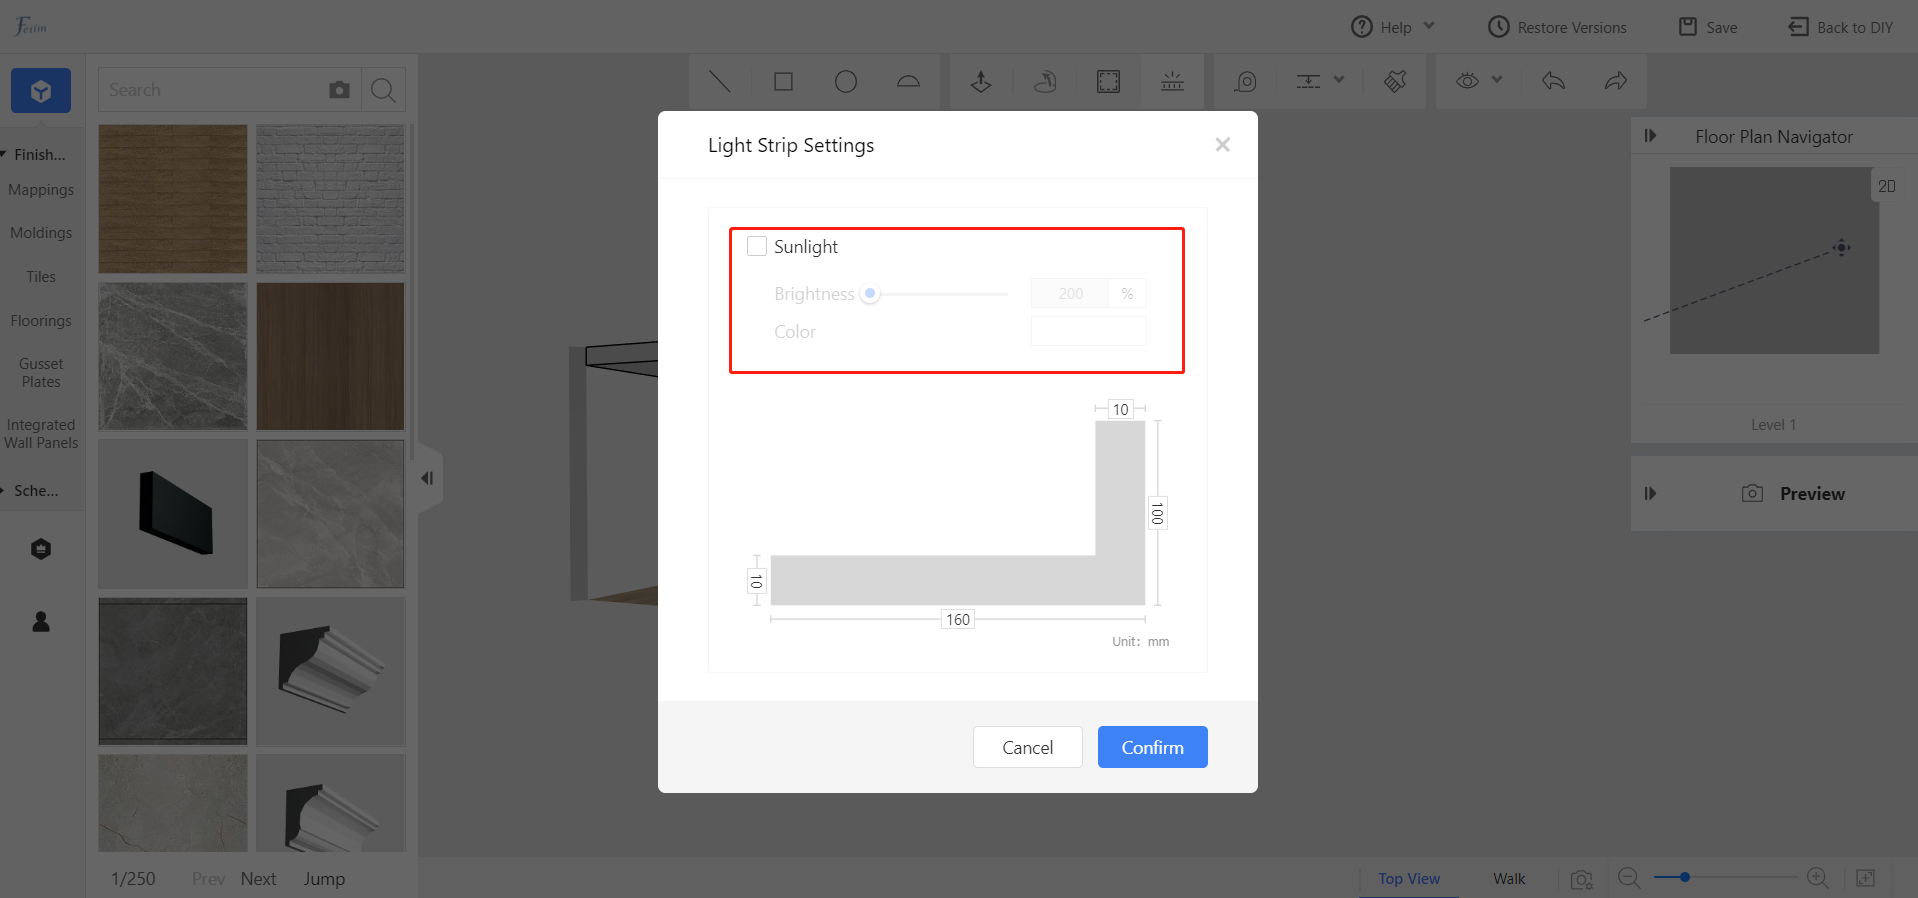This screenshot has height=898, width=1918.
Task: Click the user profile icon in sidebar
Action: [x=41, y=621]
